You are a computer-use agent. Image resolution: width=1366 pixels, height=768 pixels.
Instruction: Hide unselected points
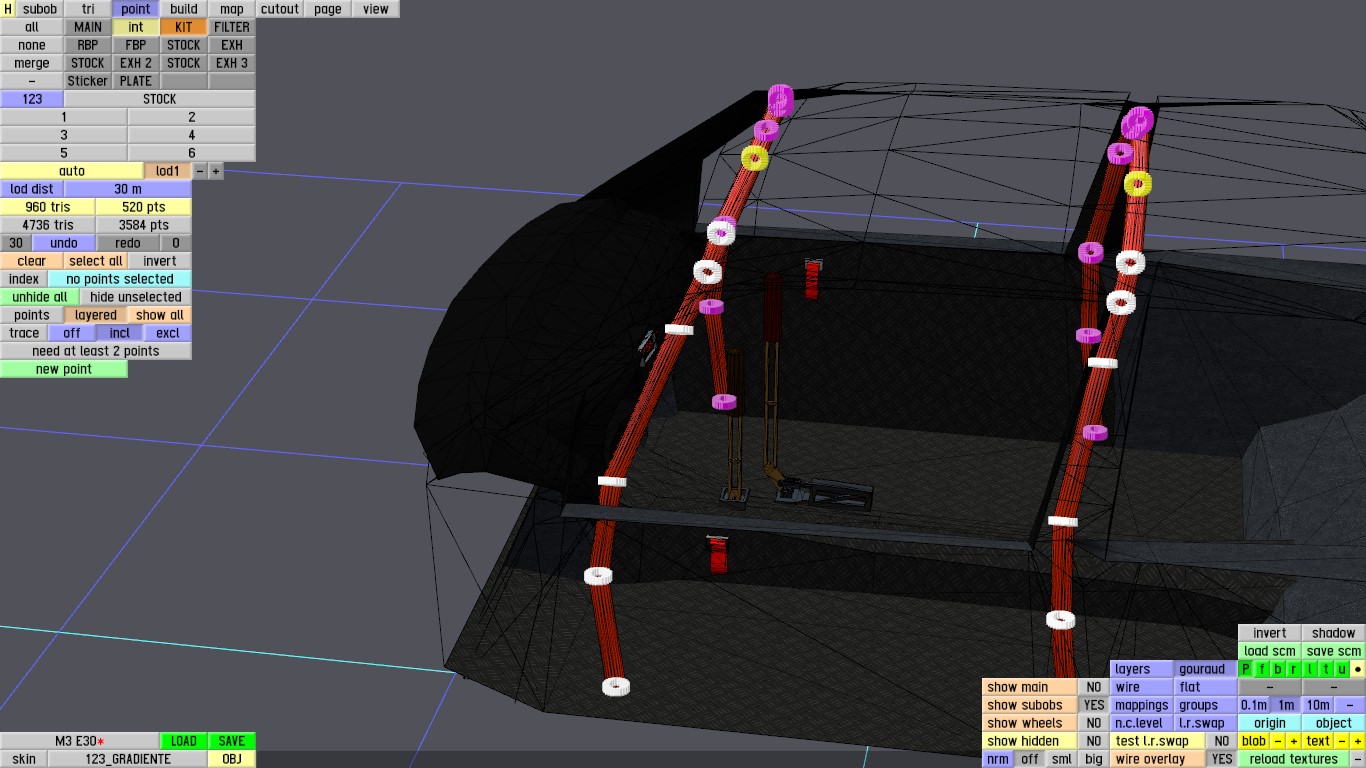point(136,297)
